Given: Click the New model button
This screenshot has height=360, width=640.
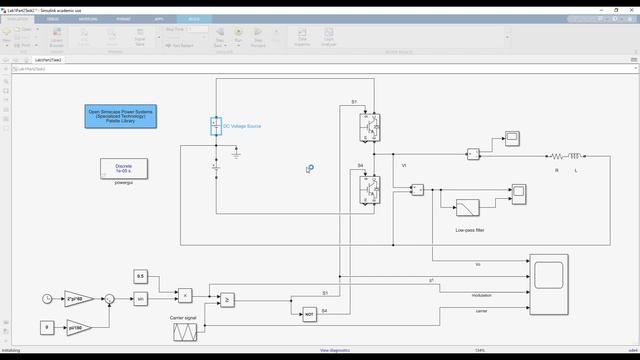Looking at the screenshot, I should 7,33.
